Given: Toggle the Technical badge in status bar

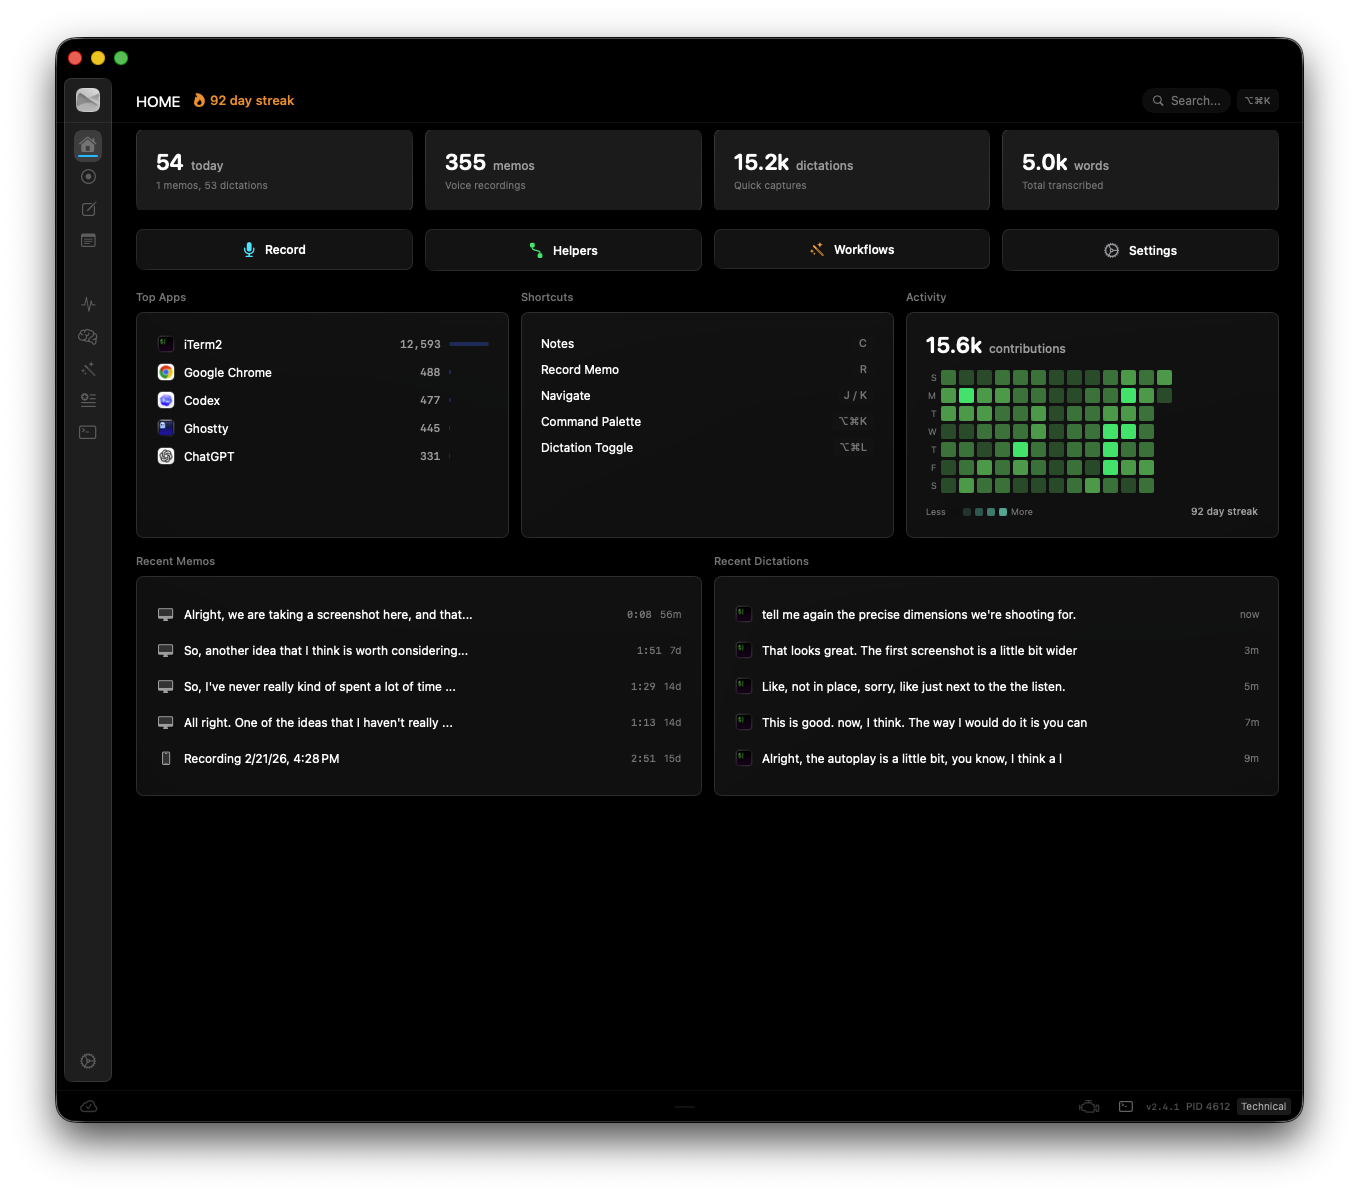Looking at the screenshot, I should (x=1263, y=1106).
